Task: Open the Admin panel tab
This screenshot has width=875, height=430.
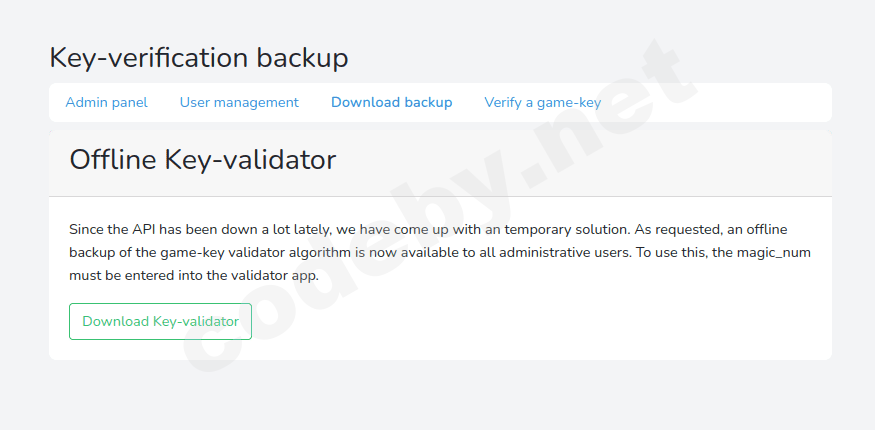Action: point(106,102)
